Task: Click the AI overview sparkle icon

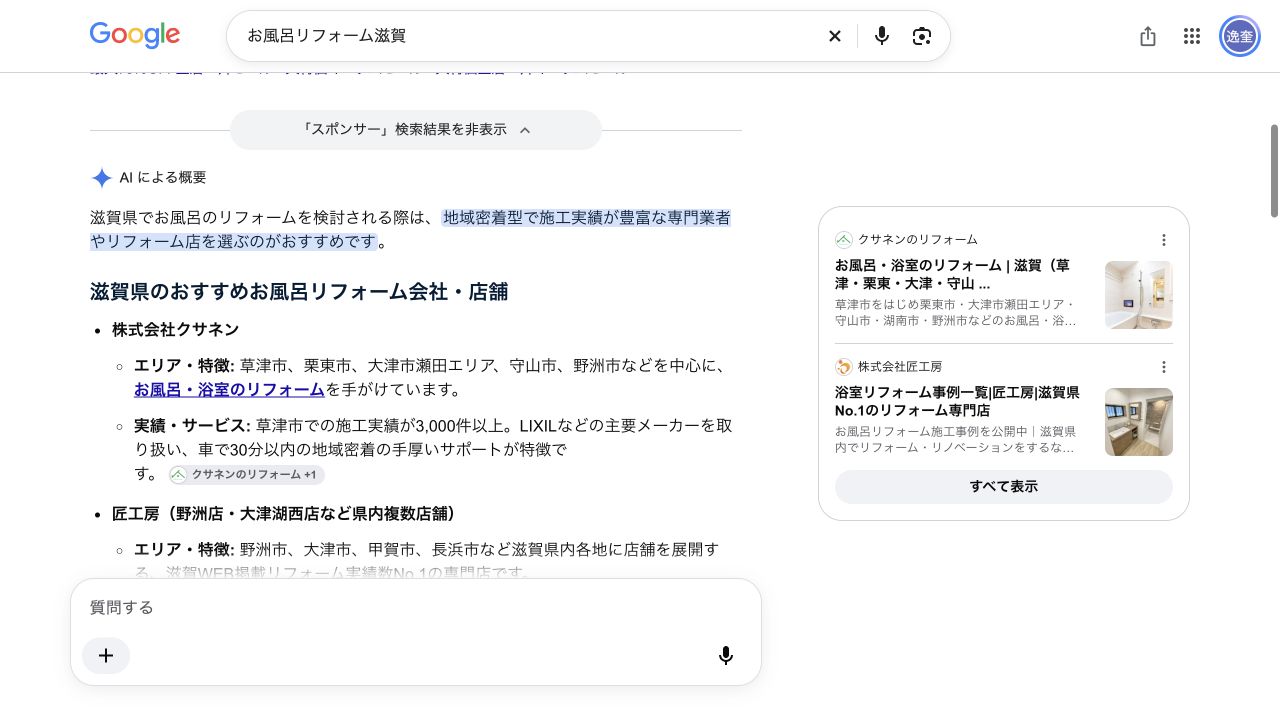Action: [101, 178]
